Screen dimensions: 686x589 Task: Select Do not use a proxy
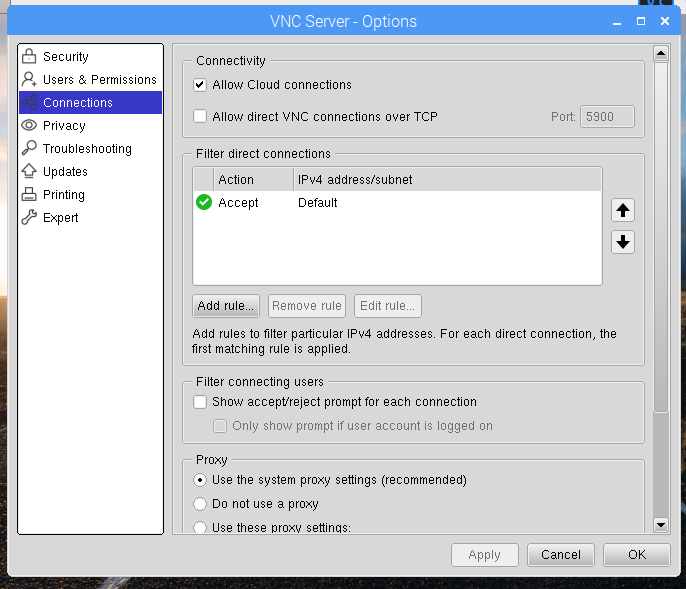tap(200, 504)
